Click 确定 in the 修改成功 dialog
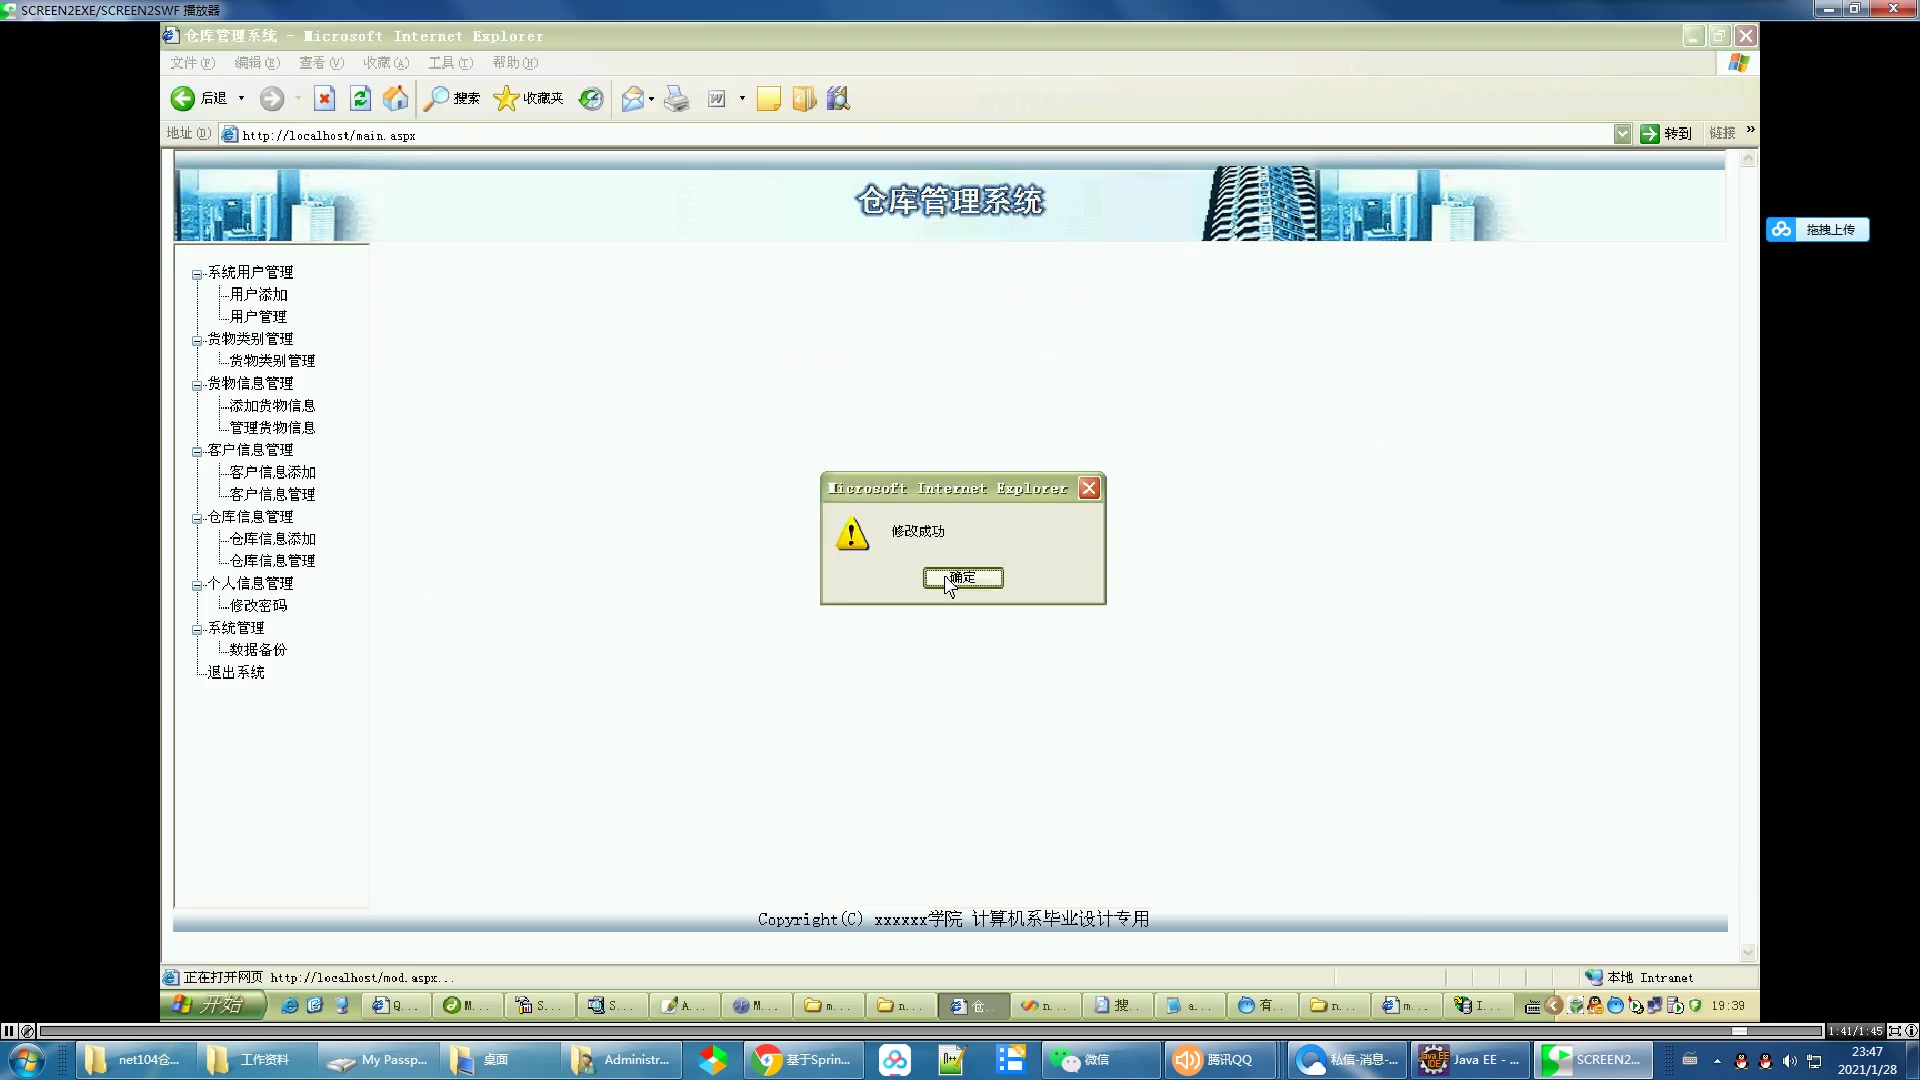 pyautogui.click(x=962, y=578)
